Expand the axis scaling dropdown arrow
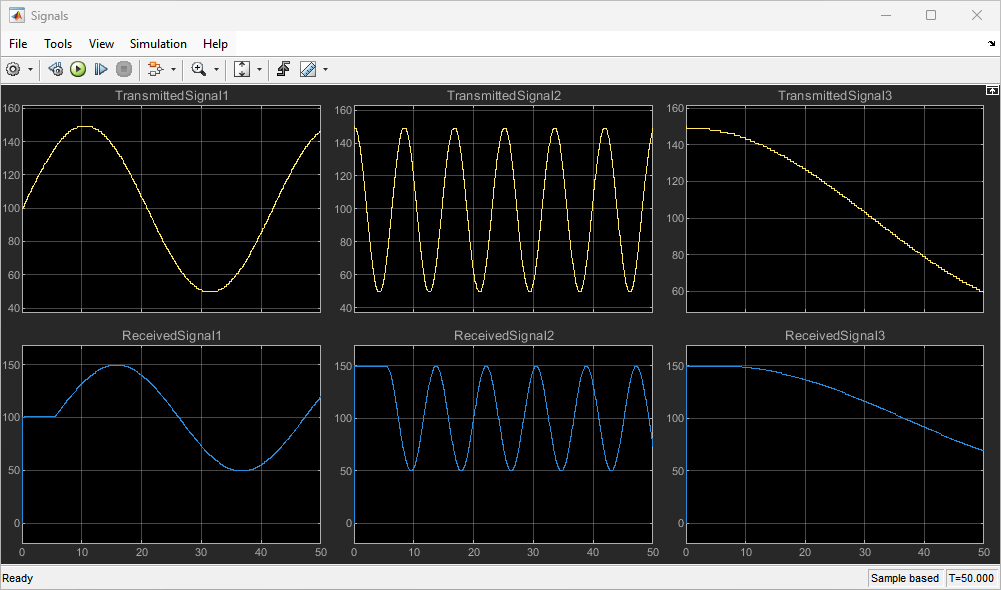Viewport: 1001px width, 590px height. tap(259, 70)
